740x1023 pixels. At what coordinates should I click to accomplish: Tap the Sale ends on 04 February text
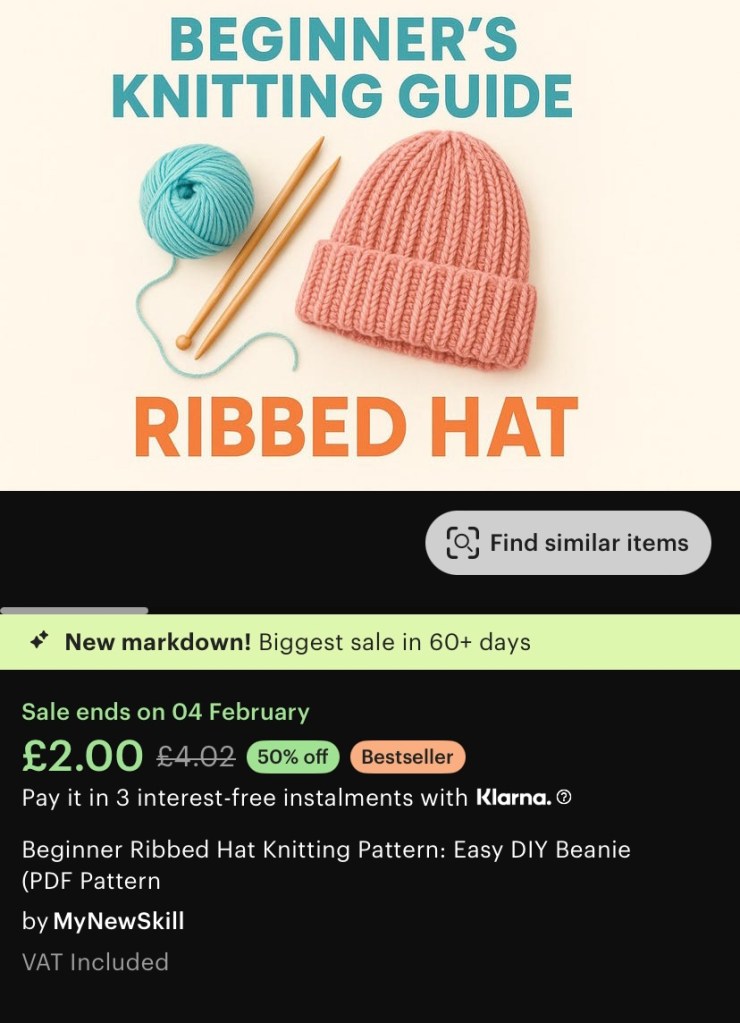point(166,712)
